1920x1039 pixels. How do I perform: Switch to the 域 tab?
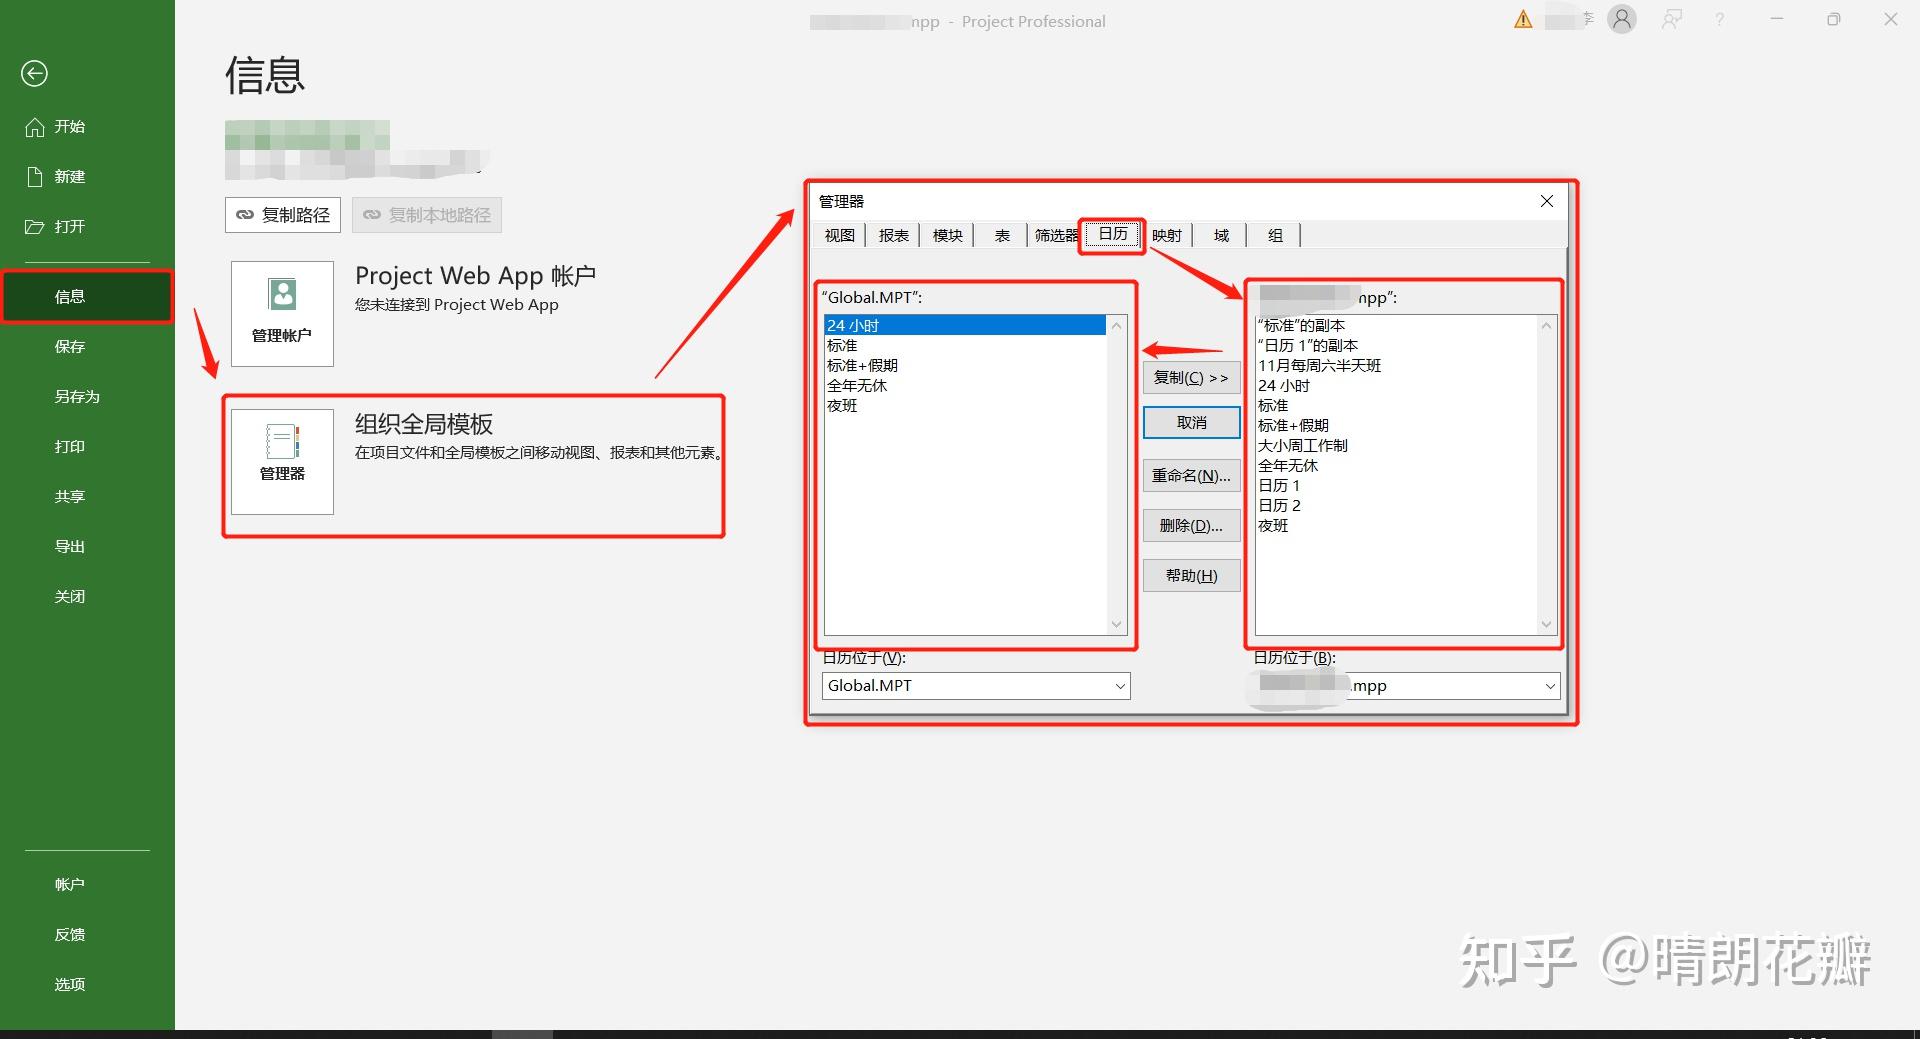[x=1221, y=235]
